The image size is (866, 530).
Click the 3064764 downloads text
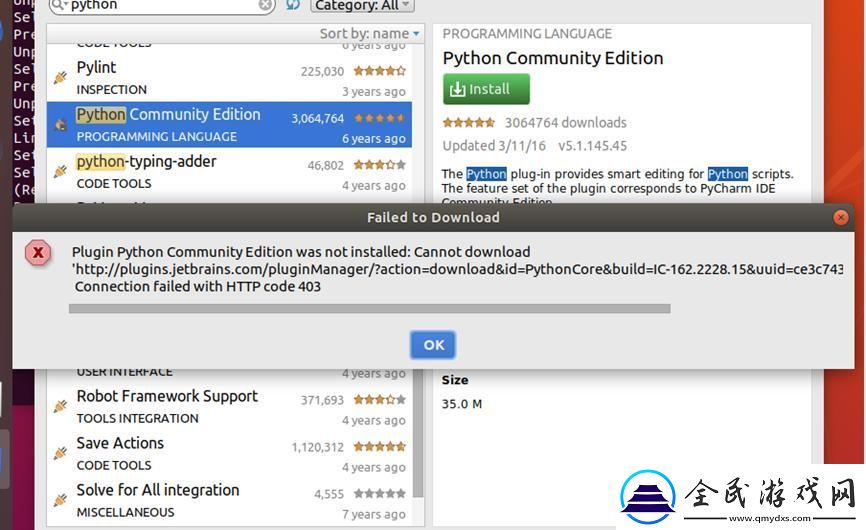point(566,123)
